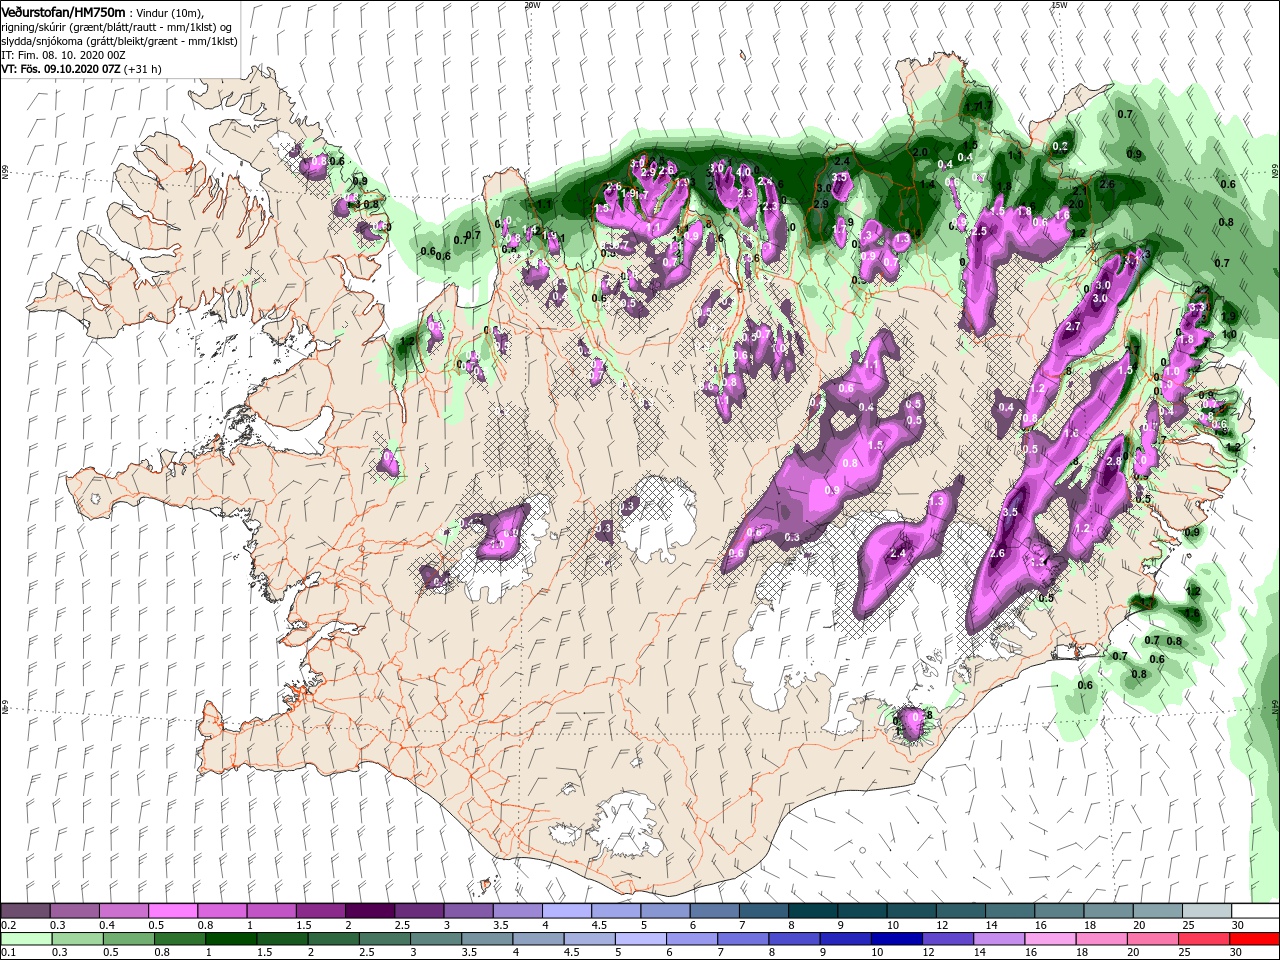Click the '2.7' precipitation value on the map
1280x960 pixels.
(1074, 327)
